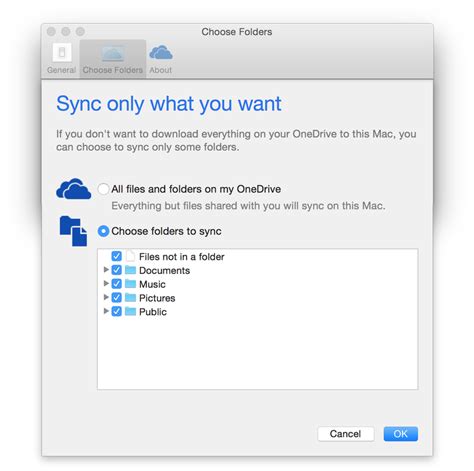
Task: Expand the Documents folder tree
Action: (106, 269)
